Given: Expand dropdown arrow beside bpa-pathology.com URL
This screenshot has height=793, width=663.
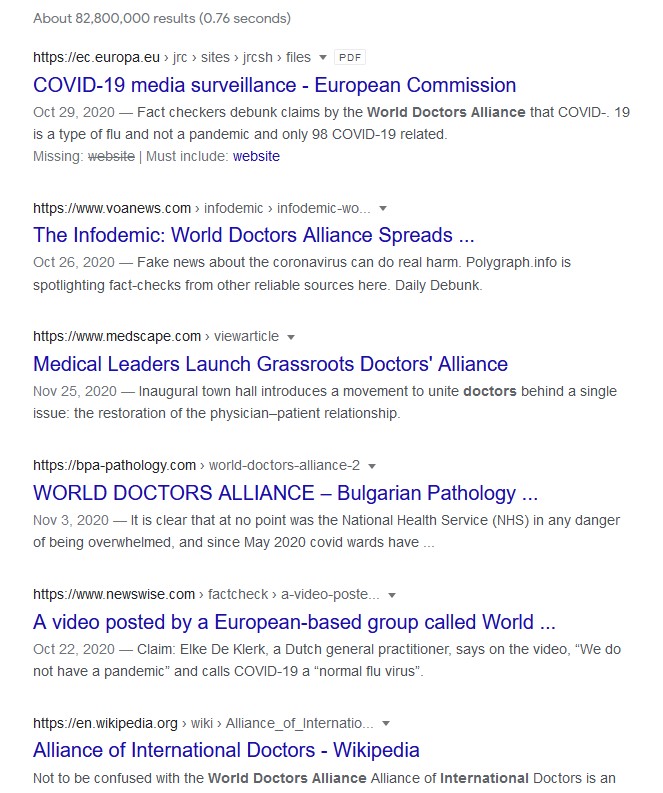Looking at the screenshot, I should 372,466.
